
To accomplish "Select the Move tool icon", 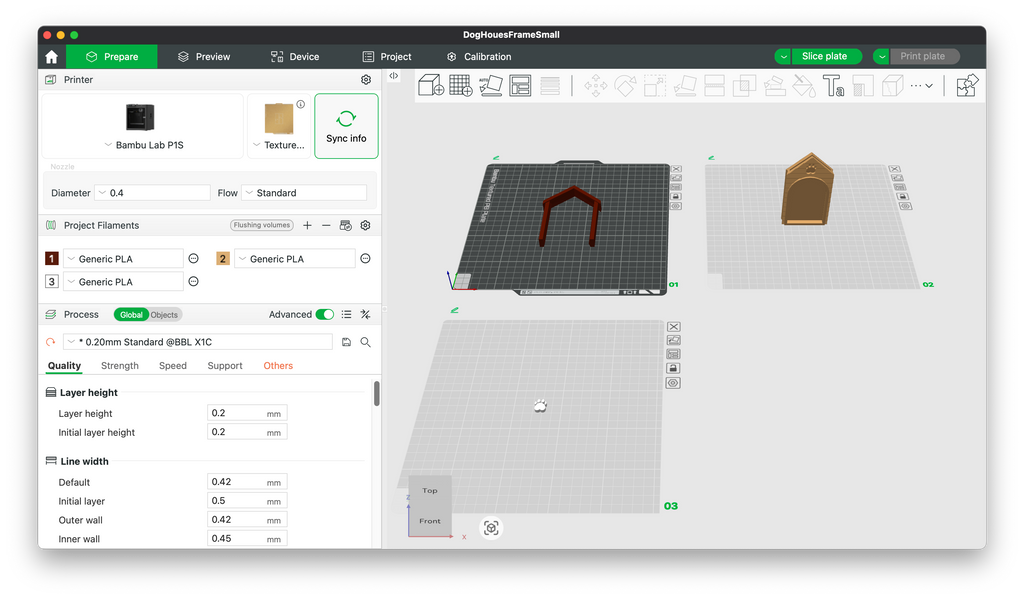I will (x=595, y=86).
